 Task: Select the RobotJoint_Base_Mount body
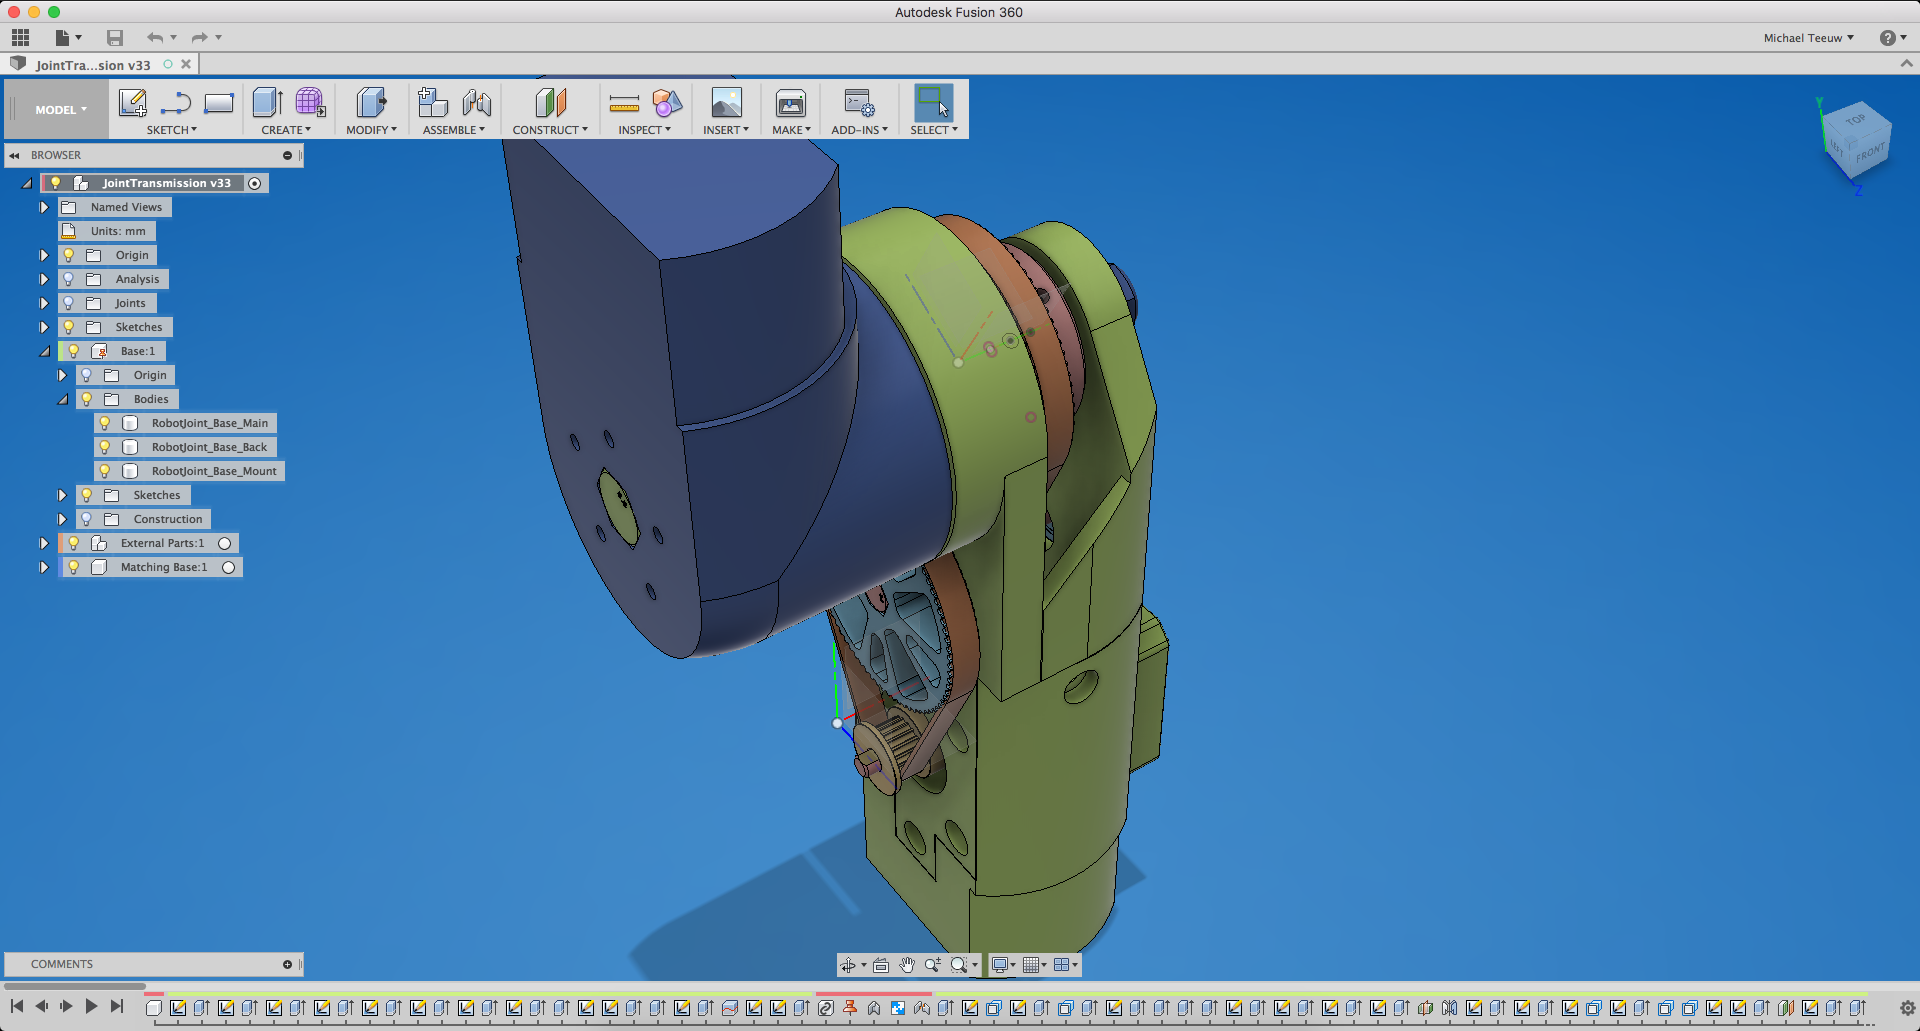(x=213, y=471)
